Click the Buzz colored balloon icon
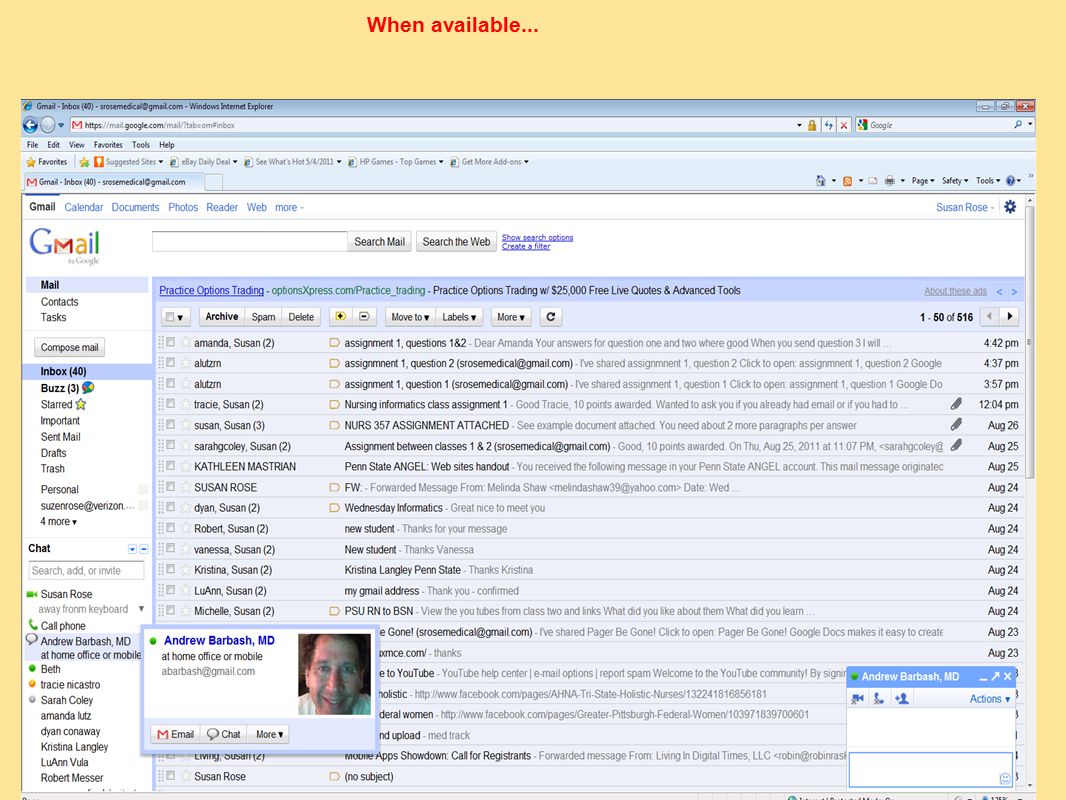 [x=88, y=387]
